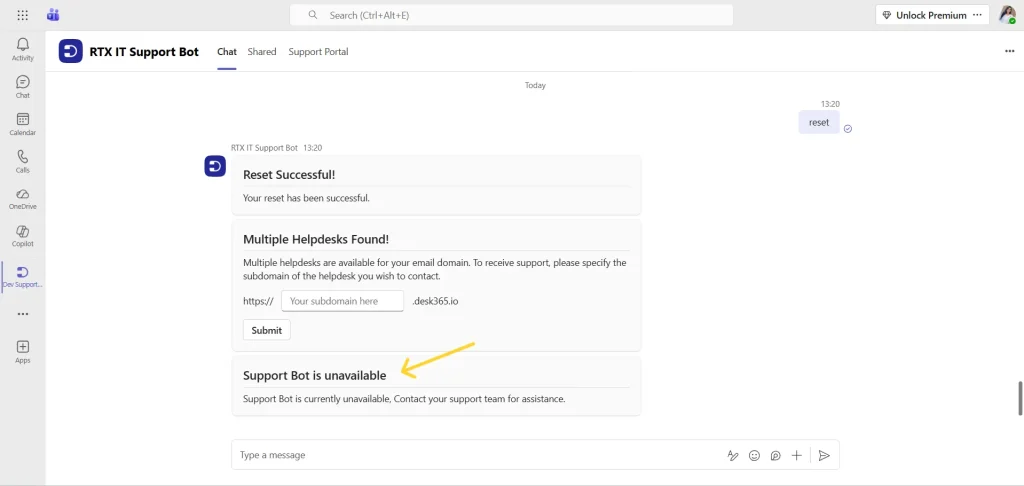Click the Unlock Premium button

(x=923, y=15)
